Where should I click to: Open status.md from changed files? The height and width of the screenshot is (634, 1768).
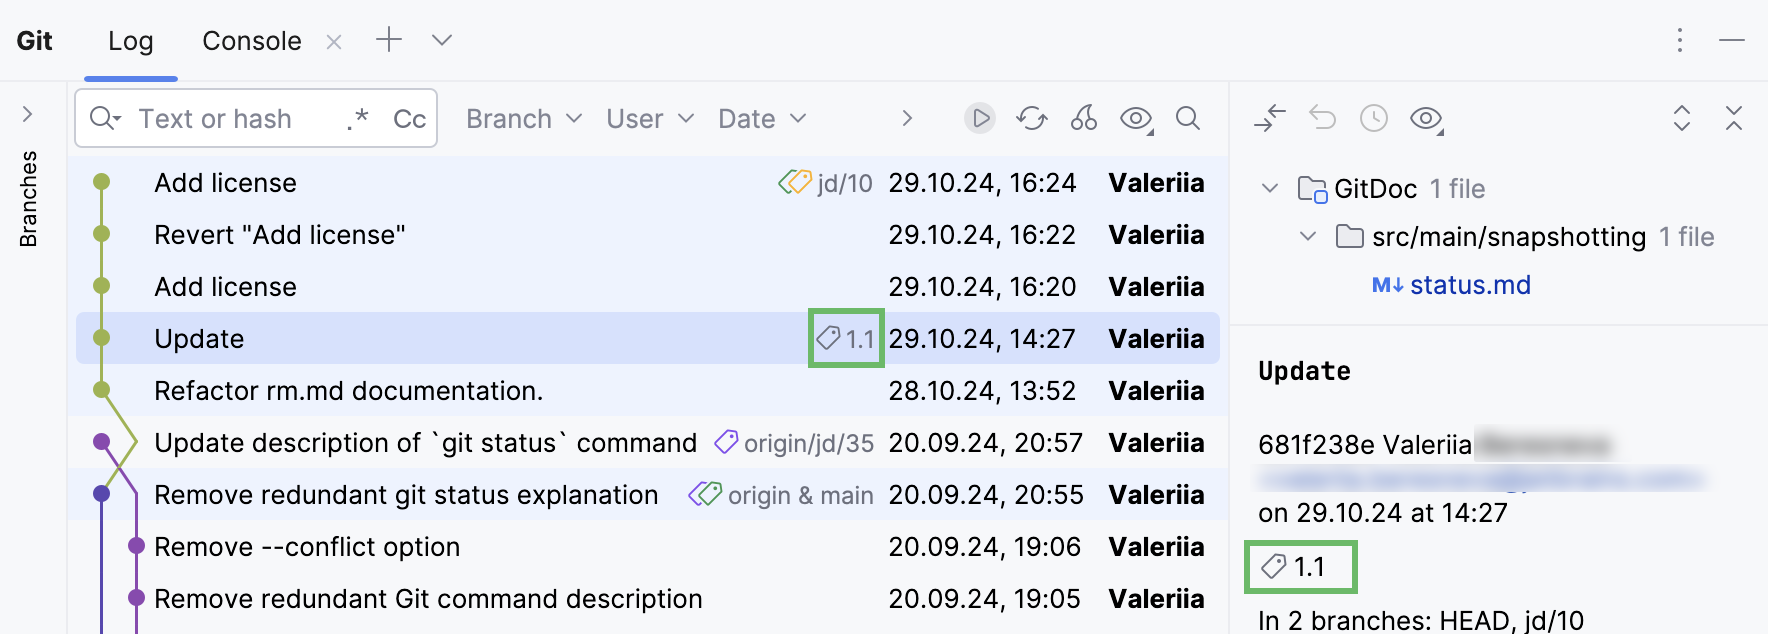[x=1469, y=285]
